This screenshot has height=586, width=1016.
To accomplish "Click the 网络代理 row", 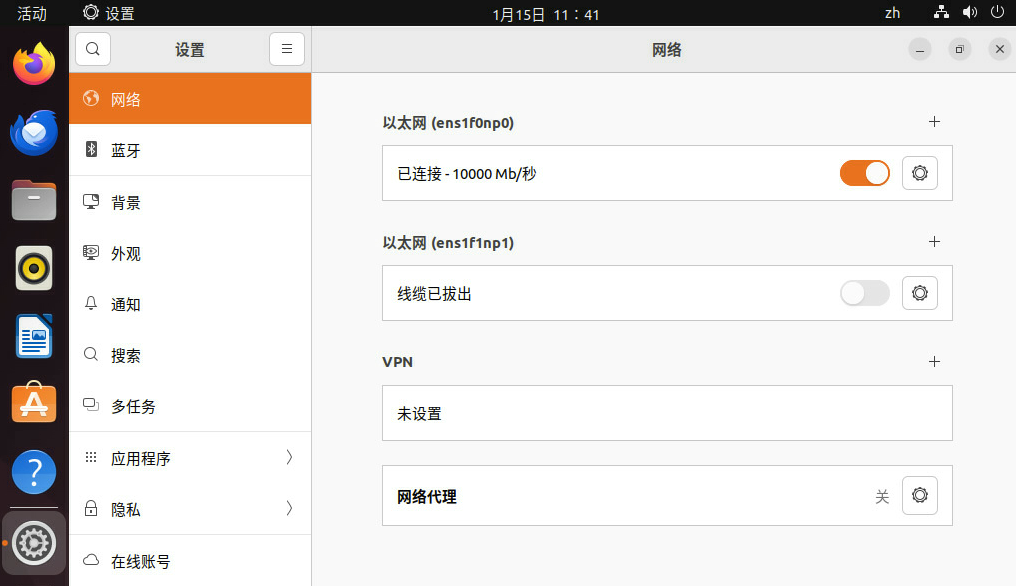I will pos(667,496).
